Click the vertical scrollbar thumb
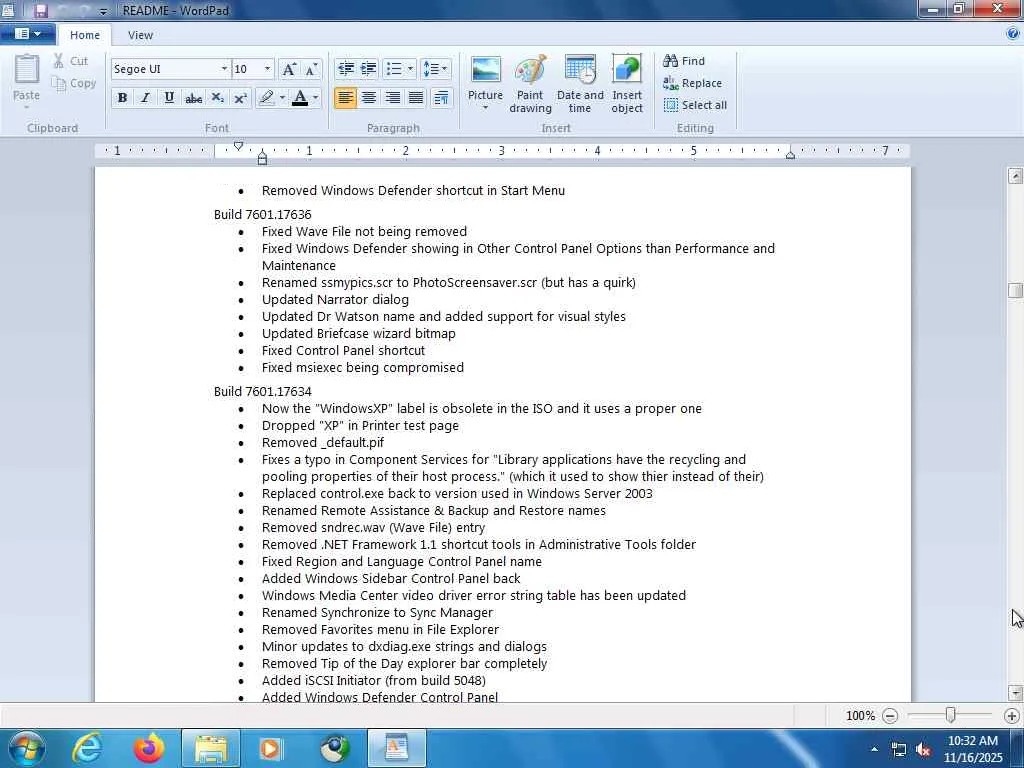Image resolution: width=1024 pixels, height=768 pixels. (x=1015, y=290)
